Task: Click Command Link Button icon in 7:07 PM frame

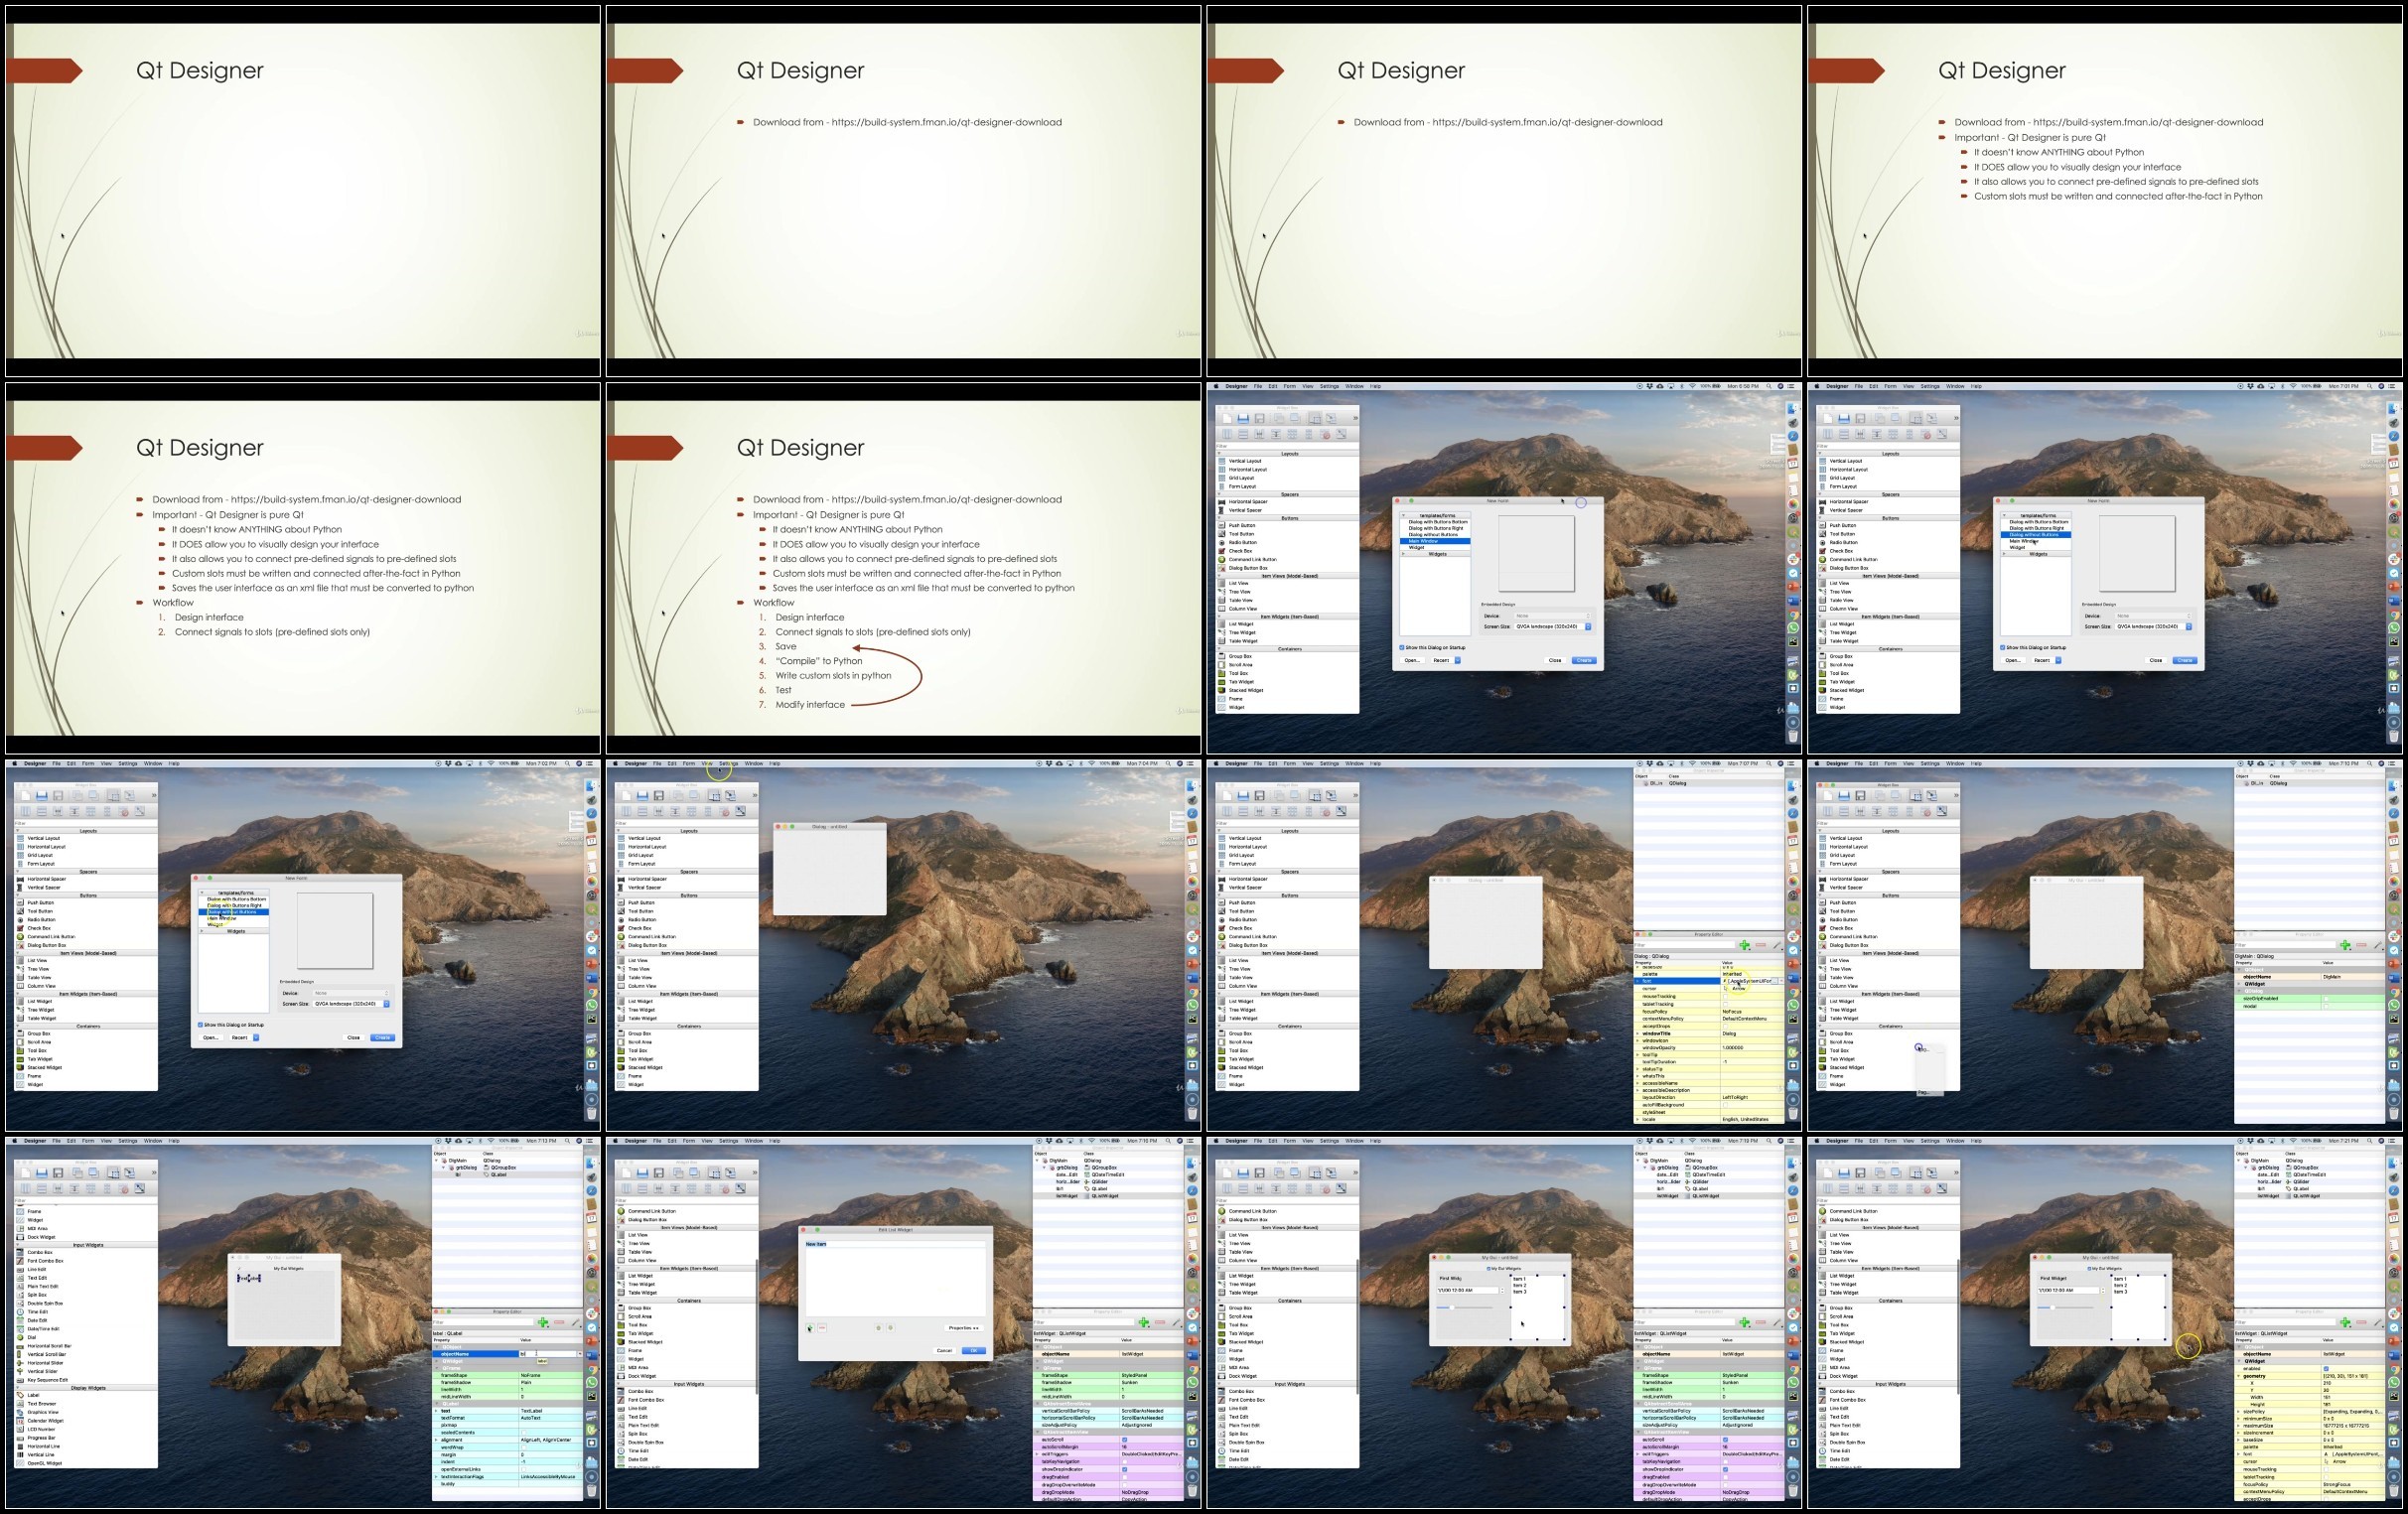Action: 1222,937
